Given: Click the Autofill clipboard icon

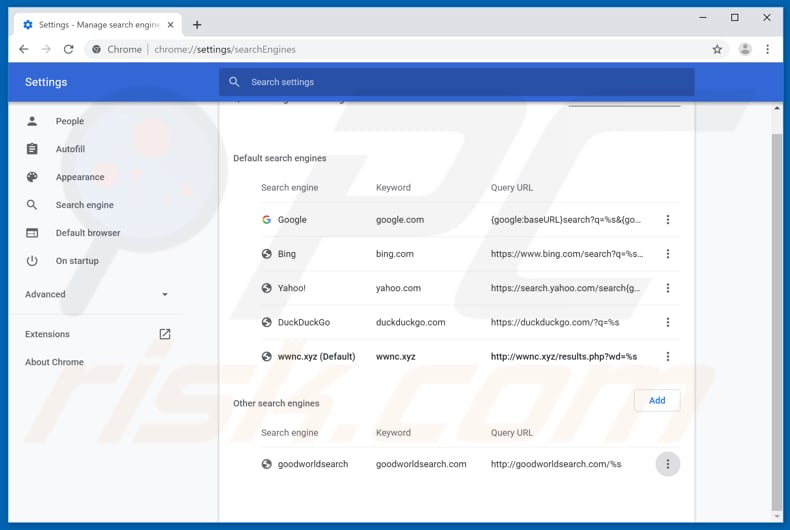Looking at the screenshot, I should [32, 149].
